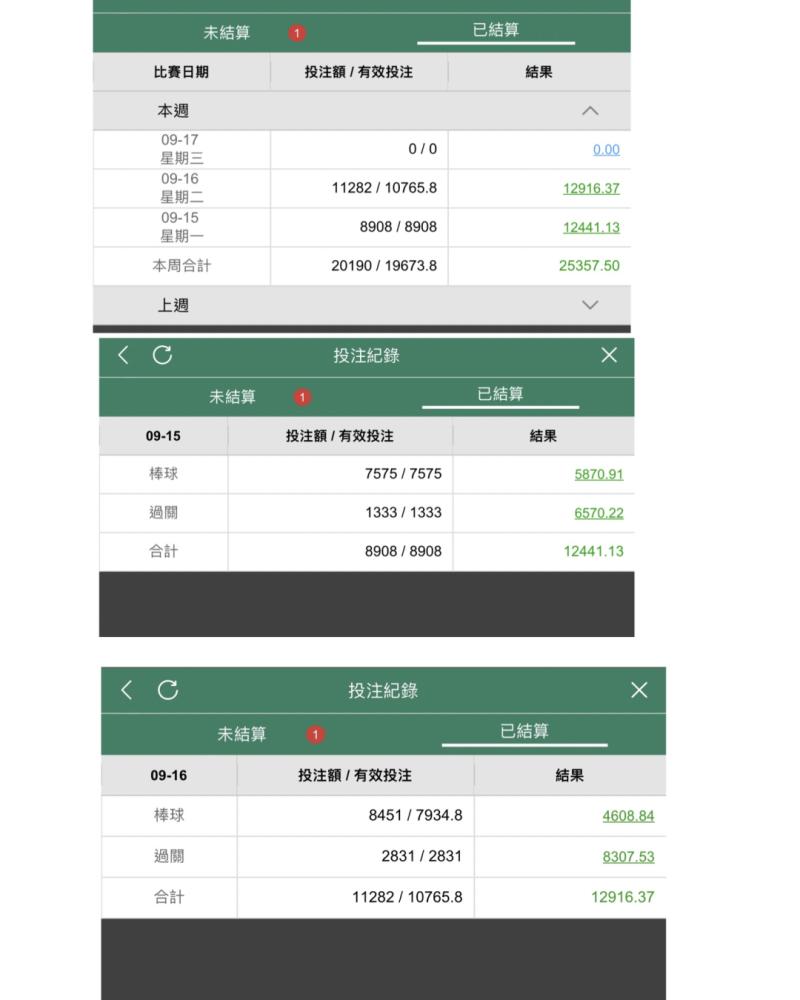Viewport: 800px width, 1000px height.
Task: Go back from the 09-15 投注紀錄 panel
Action: tap(124, 355)
